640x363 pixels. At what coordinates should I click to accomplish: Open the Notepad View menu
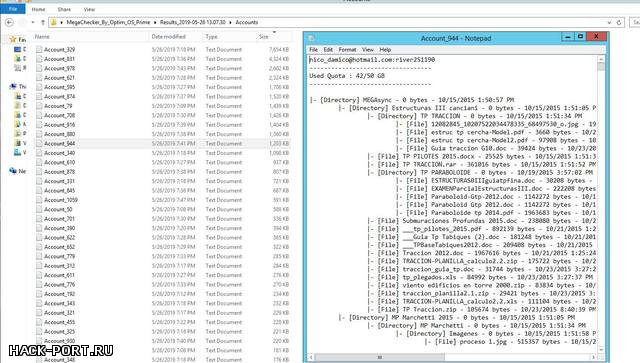[x=368, y=49]
